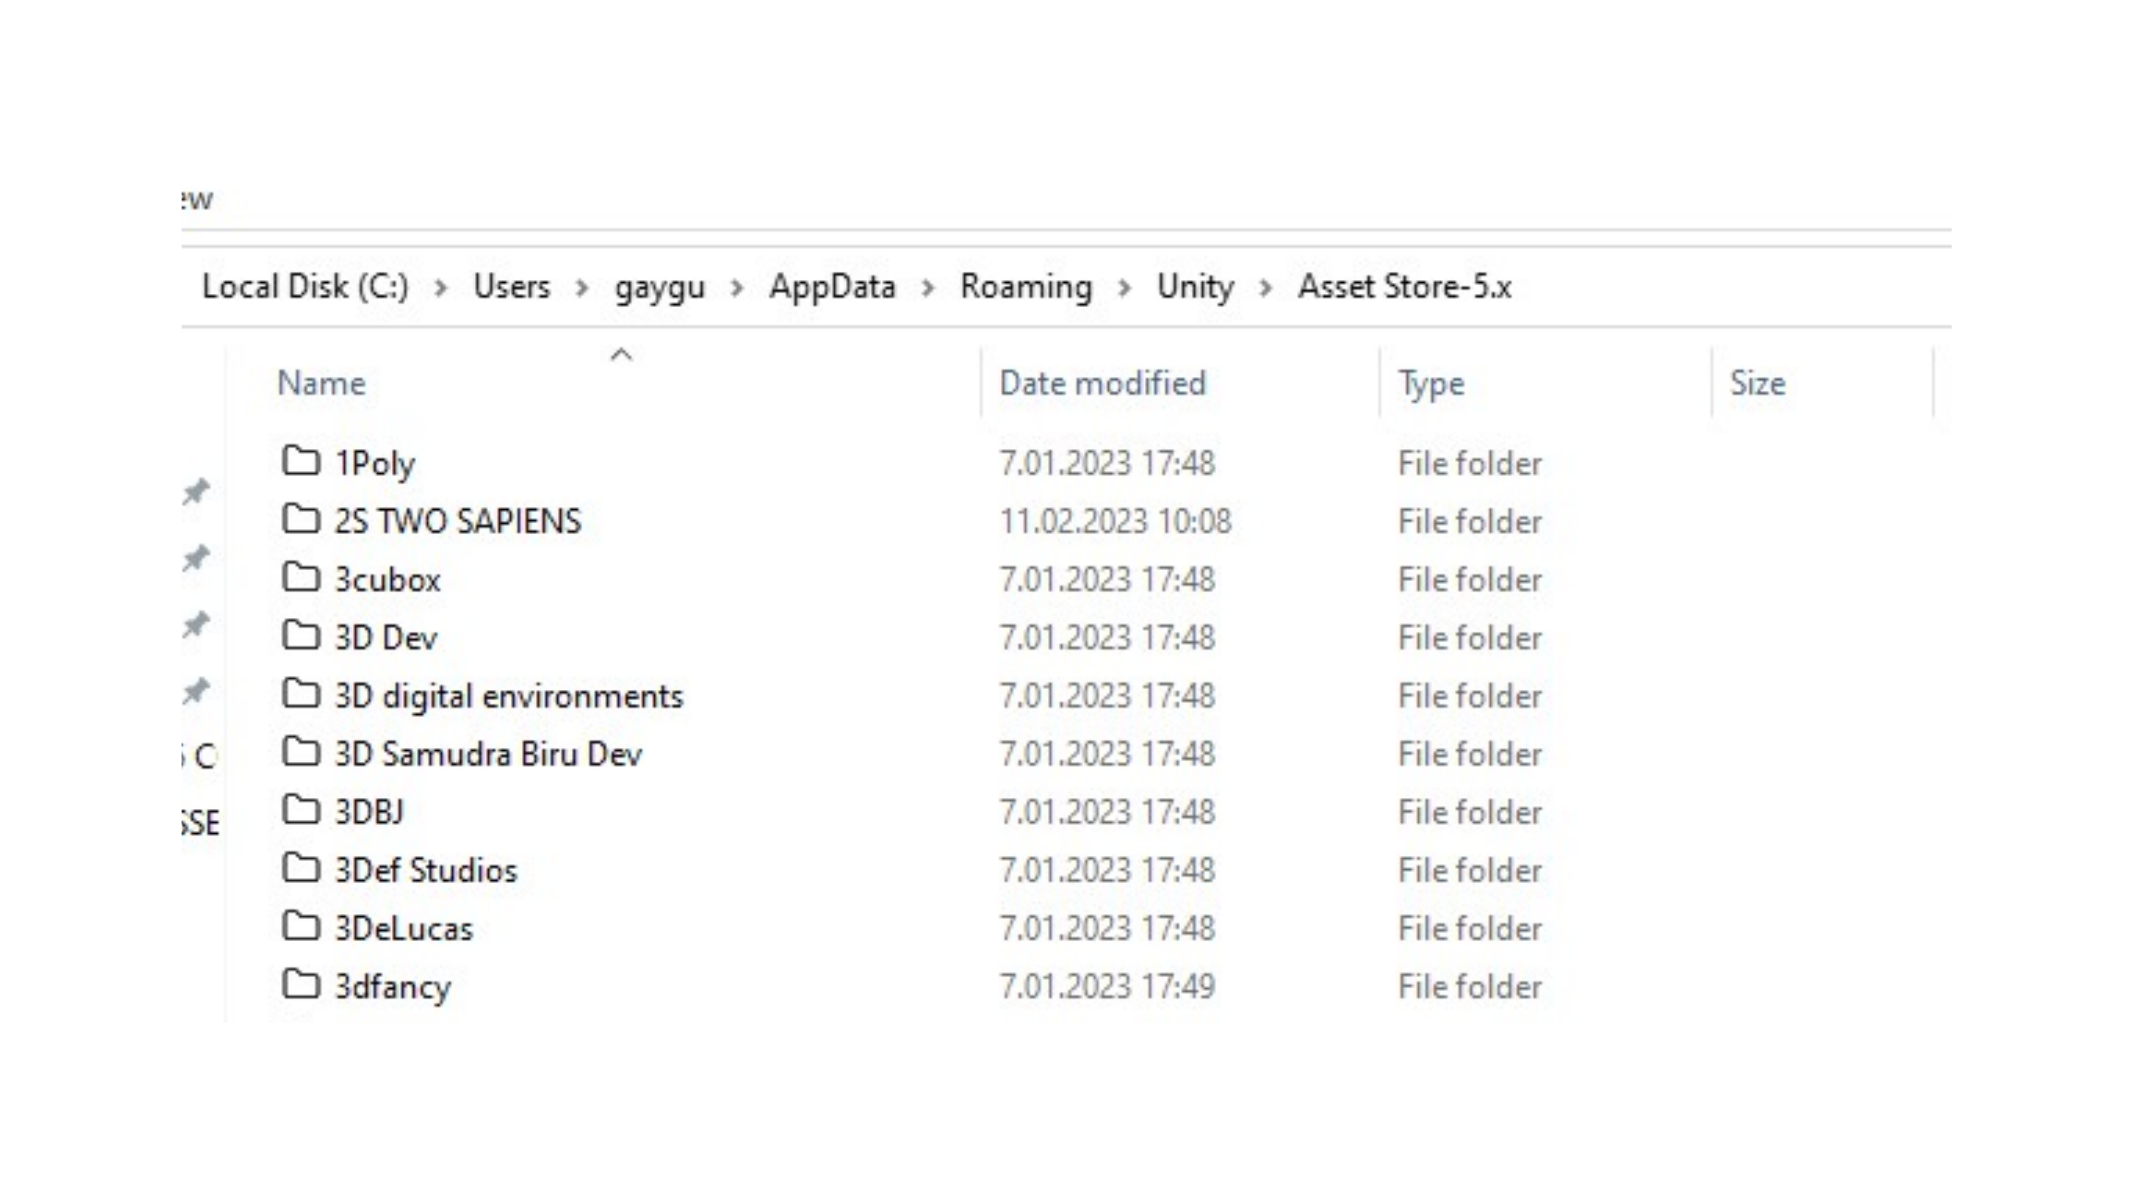
Task: Sort by the Date modified column header
Action: [x=1103, y=383]
